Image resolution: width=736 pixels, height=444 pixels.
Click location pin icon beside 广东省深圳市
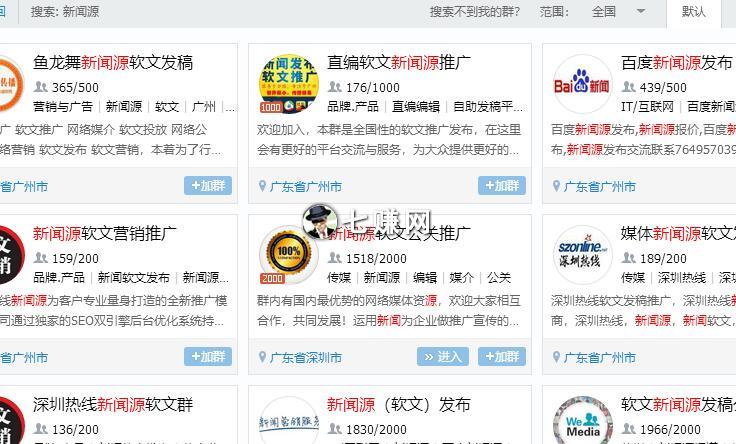[x=262, y=357]
